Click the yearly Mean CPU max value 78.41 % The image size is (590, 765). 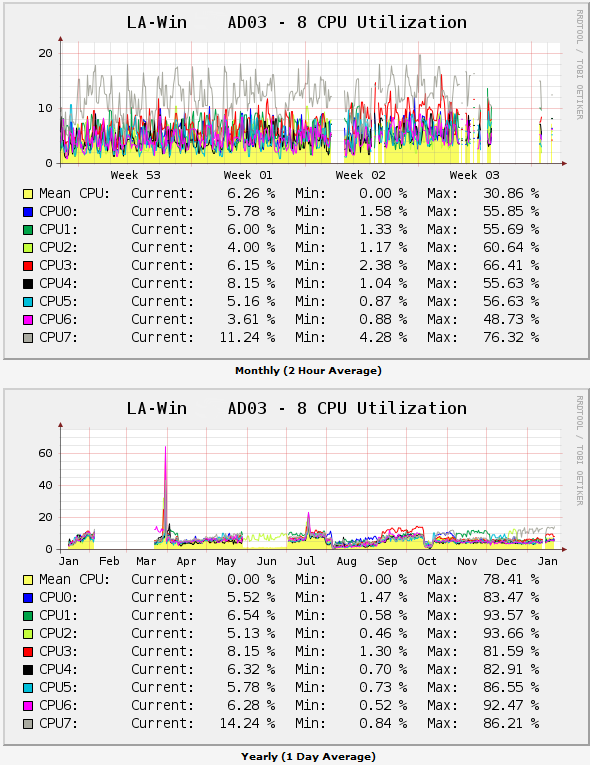tap(511, 580)
